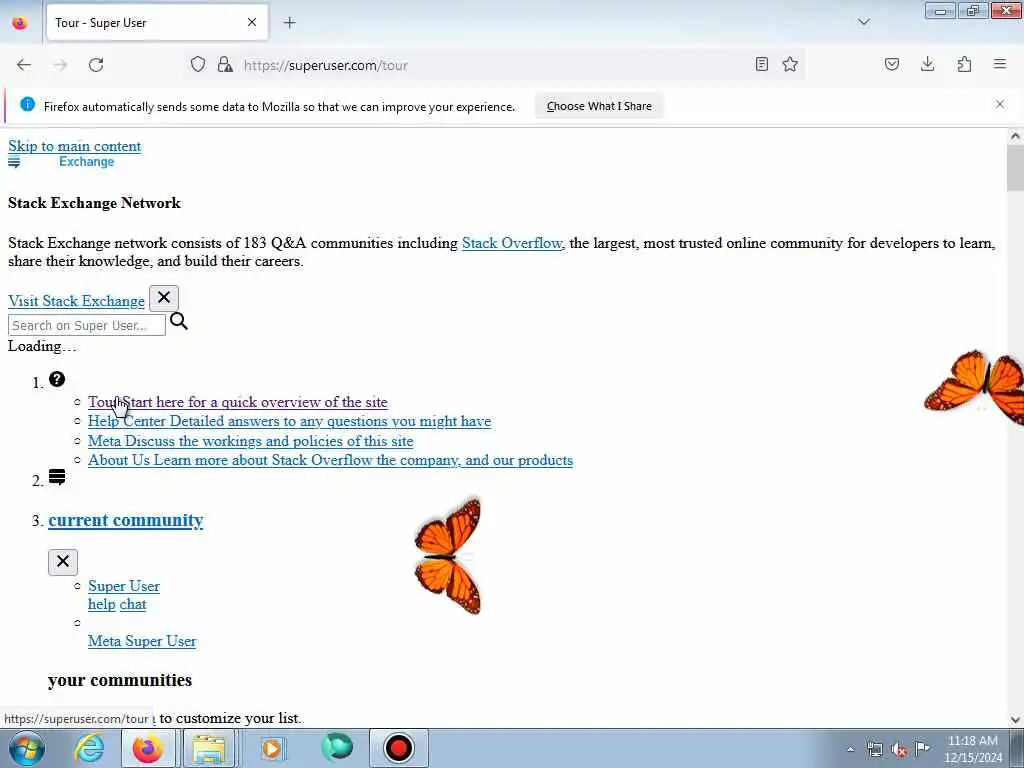The image size is (1024, 768).
Task: Click the address bar URL superuser.com/tour
Action: pos(325,65)
